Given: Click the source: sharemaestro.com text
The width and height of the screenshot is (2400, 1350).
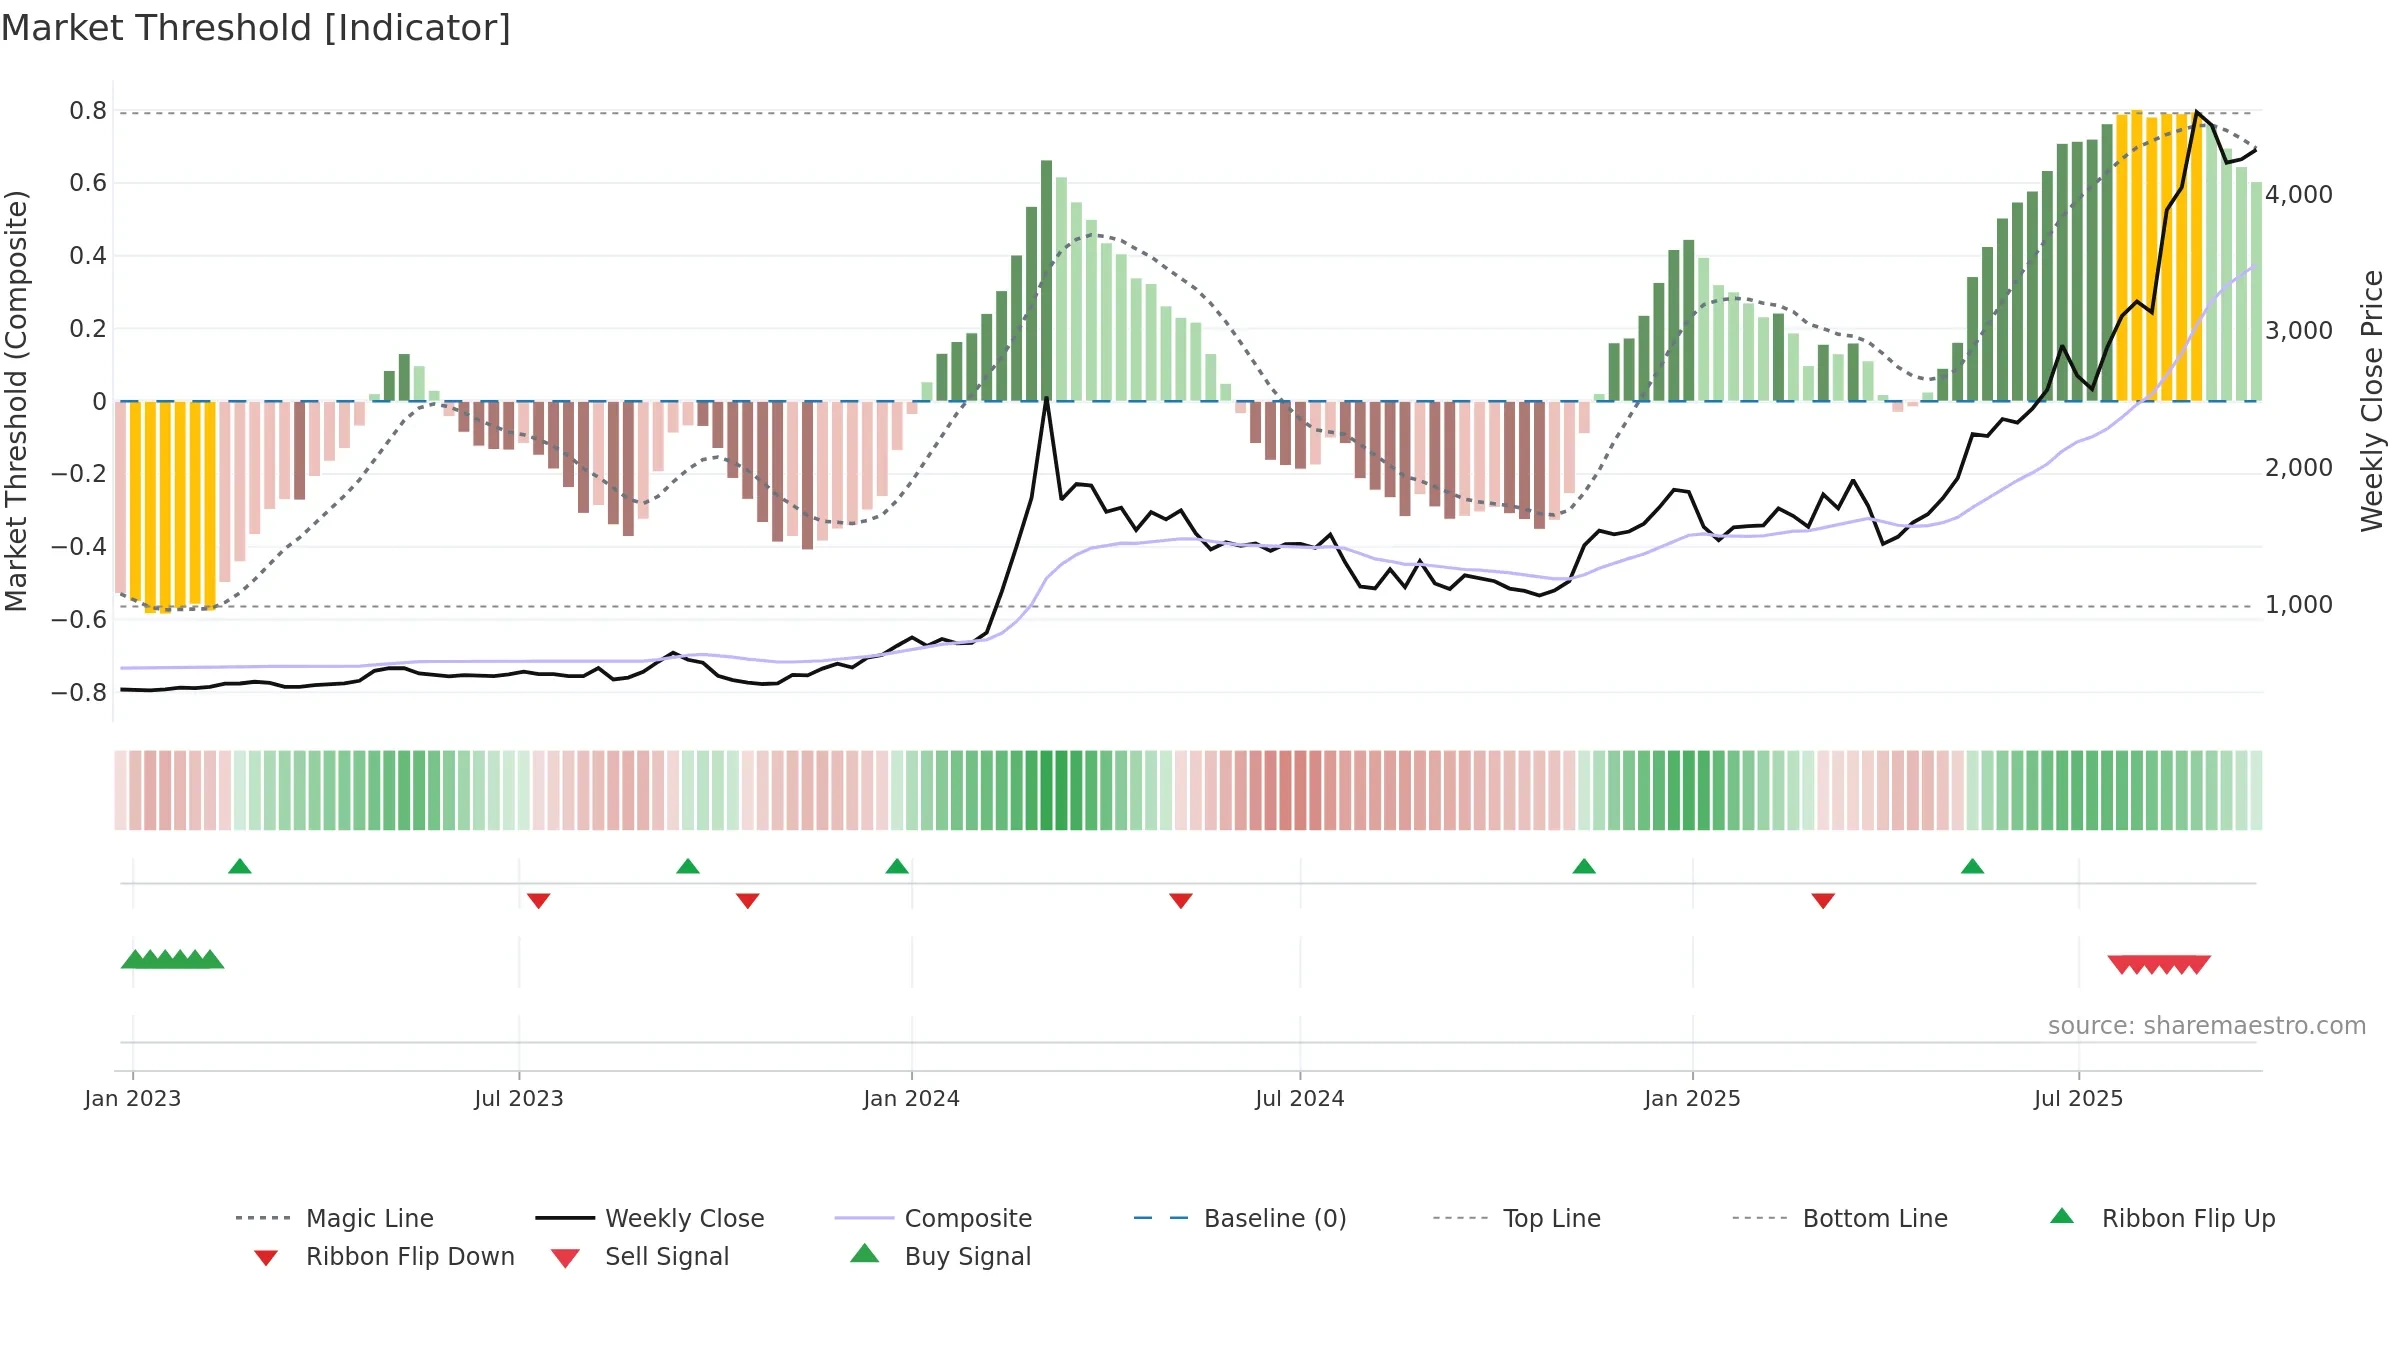Looking at the screenshot, I should point(2207,1026).
